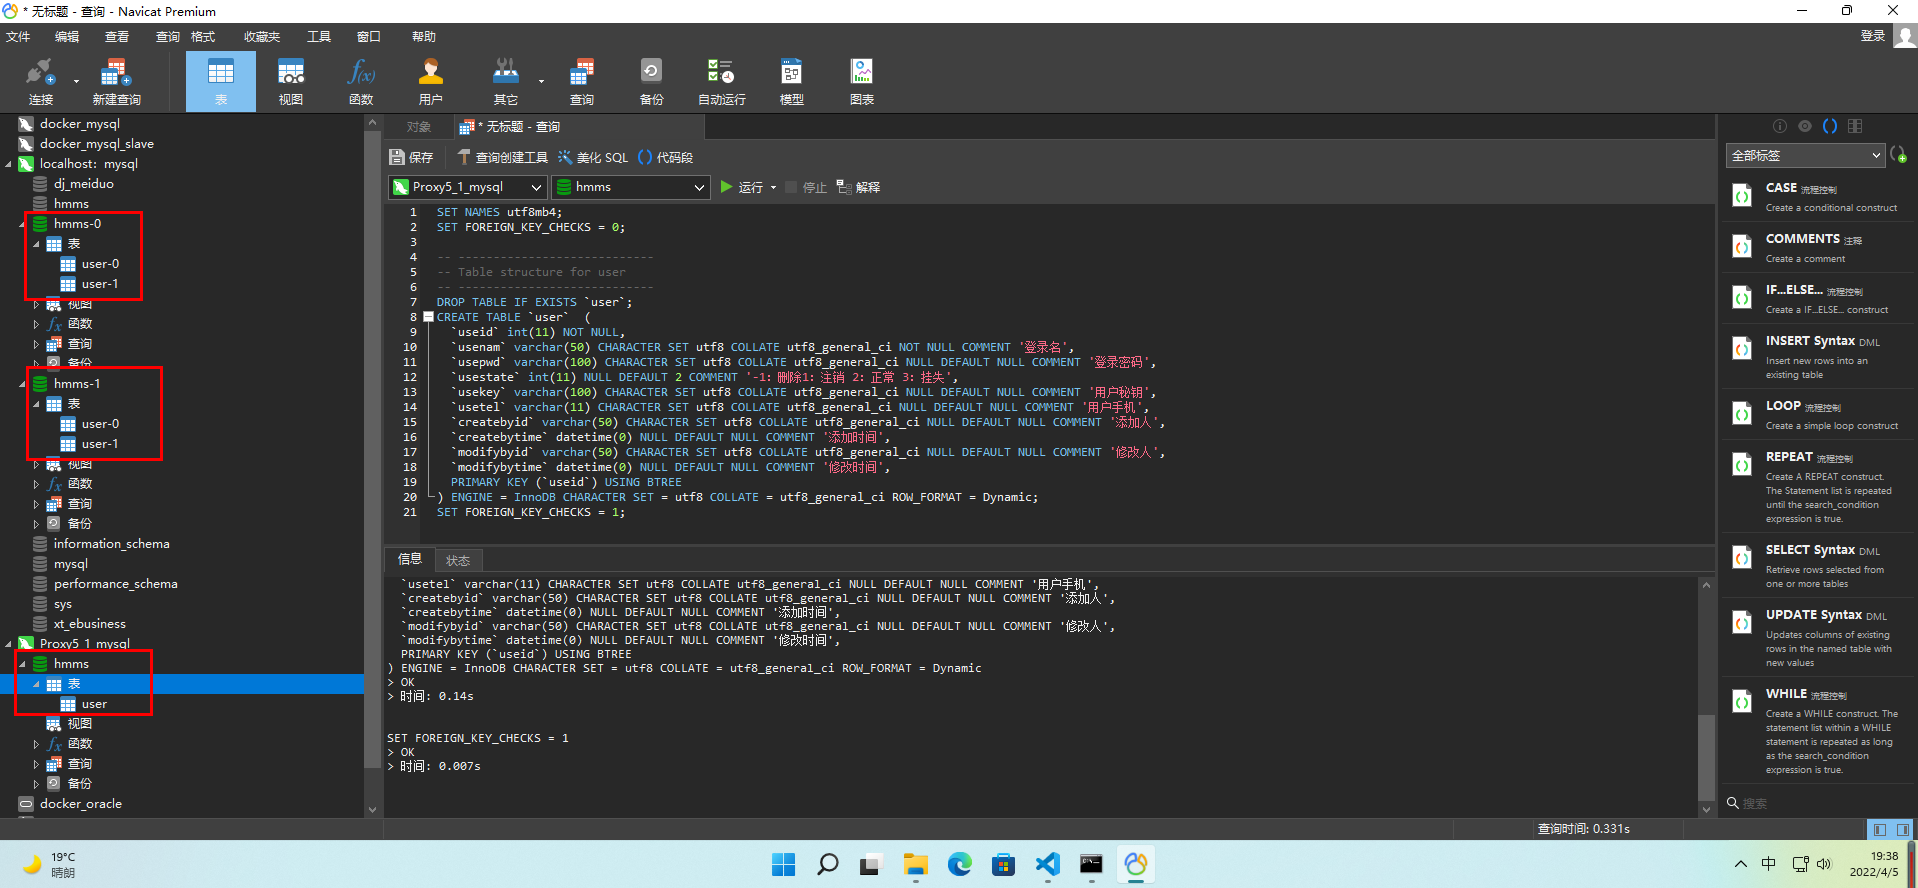This screenshot has height=888, width=1918.
Task: Open the 图表 charts toolbar icon
Action: point(861,81)
